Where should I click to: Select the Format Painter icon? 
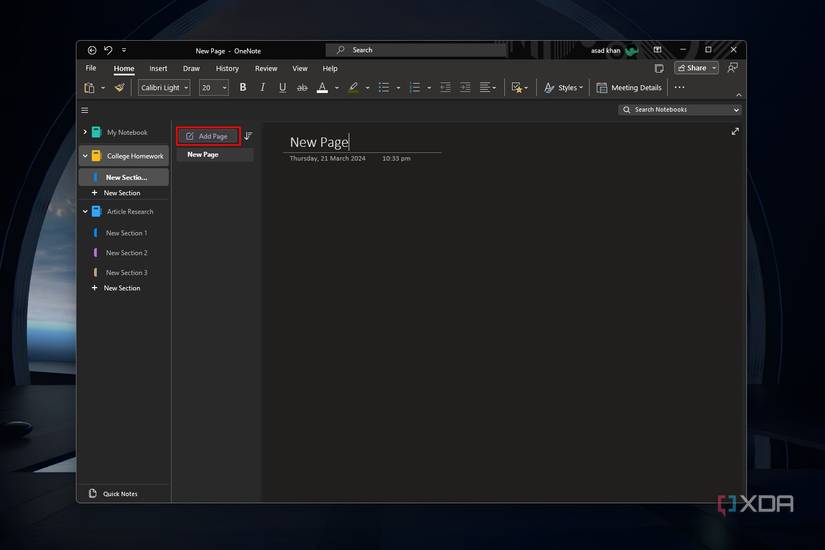[x=120, y=87]
